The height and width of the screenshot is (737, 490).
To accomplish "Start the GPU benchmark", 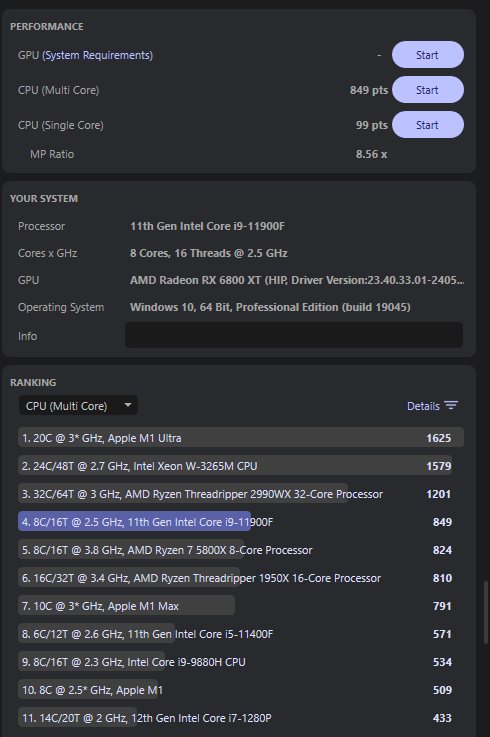I will [x=427, y=55].
